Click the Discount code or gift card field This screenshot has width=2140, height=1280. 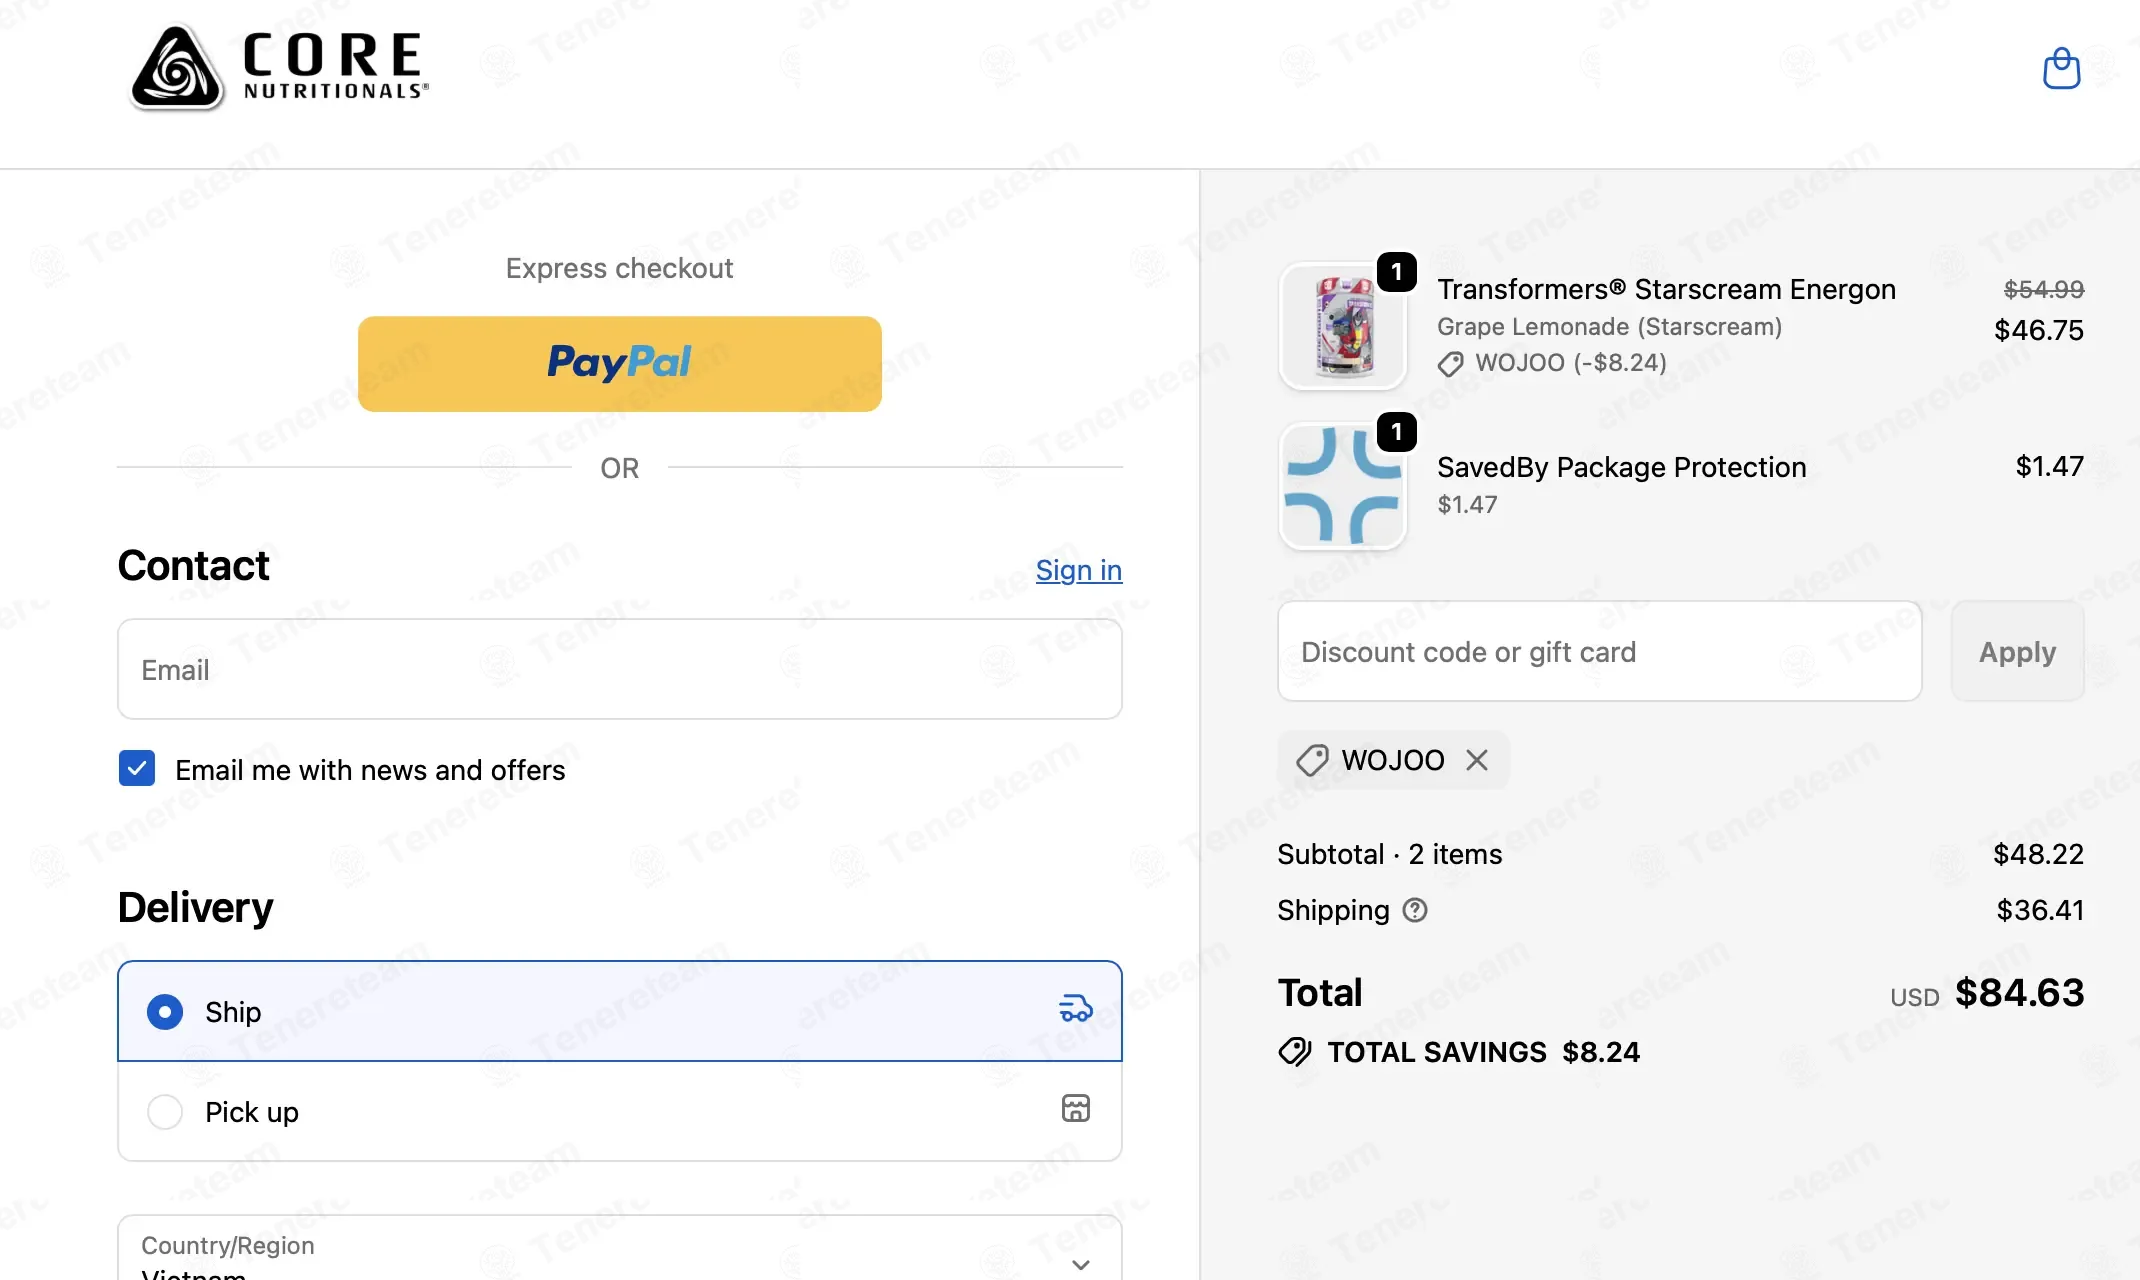click(x=1599, y=652)
